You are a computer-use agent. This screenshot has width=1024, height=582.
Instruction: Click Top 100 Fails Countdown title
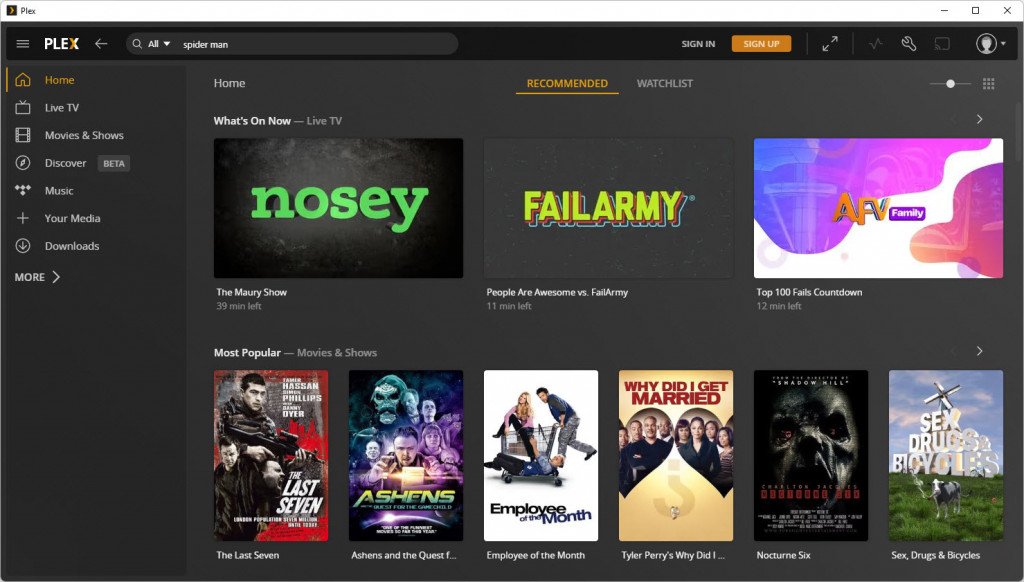tap(809, 292)
